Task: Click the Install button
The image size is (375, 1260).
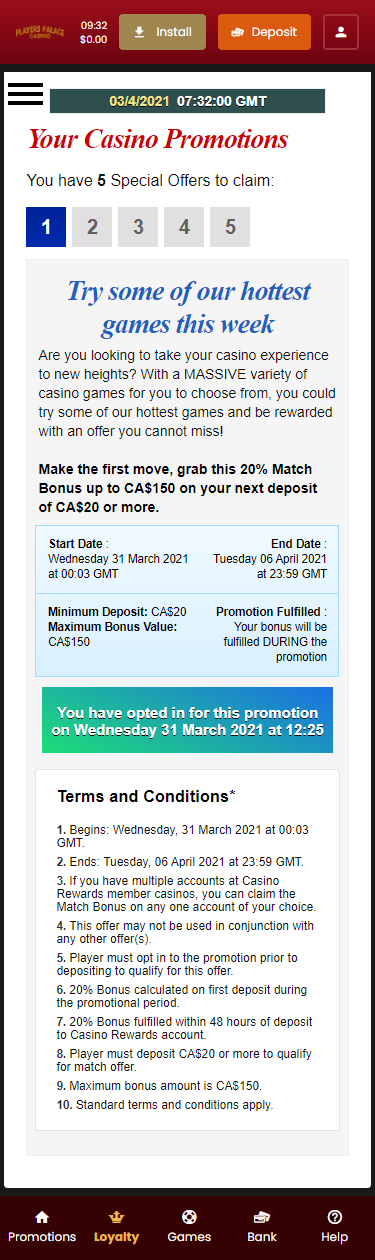Action: pyautogui.click(x=162, y=32)
